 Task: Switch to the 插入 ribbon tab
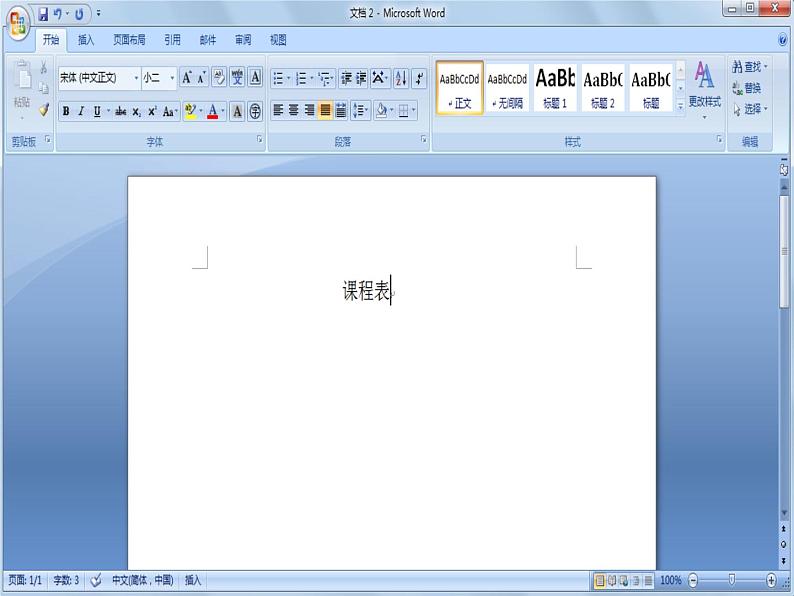pos(87,40)
